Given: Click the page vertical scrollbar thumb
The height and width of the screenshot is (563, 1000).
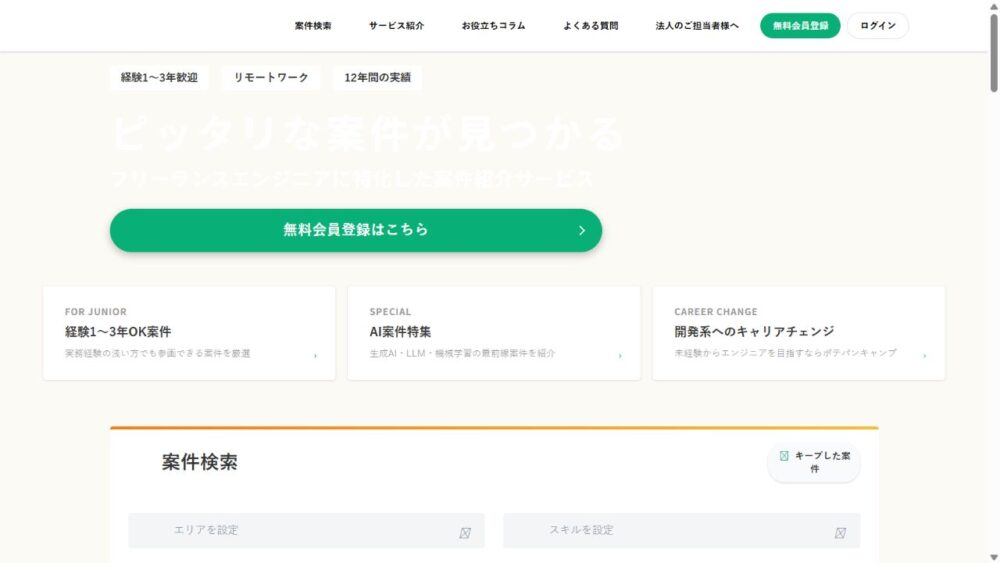Looking at the screenshot, I should click(x=994, y=54).
